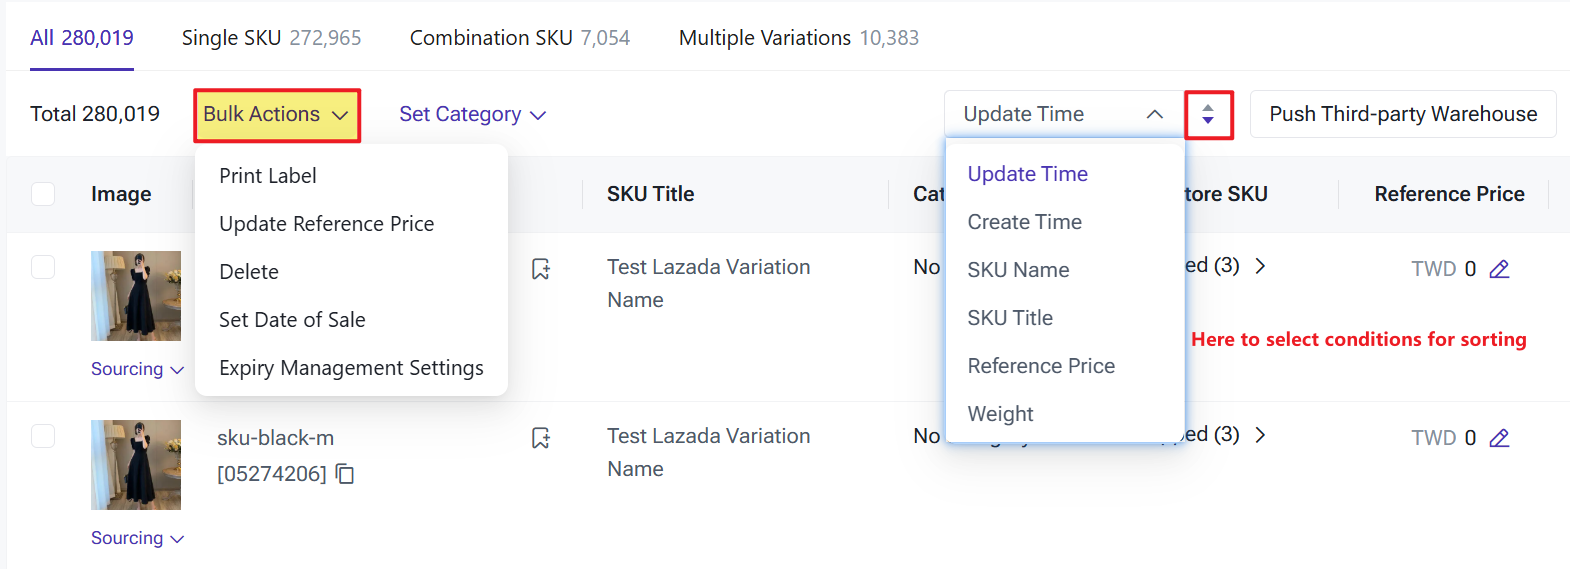The width and height of the screenshot is (1570, 569).
Task: Edit second row's reference price pencil icon
Action: [1499, 438]
